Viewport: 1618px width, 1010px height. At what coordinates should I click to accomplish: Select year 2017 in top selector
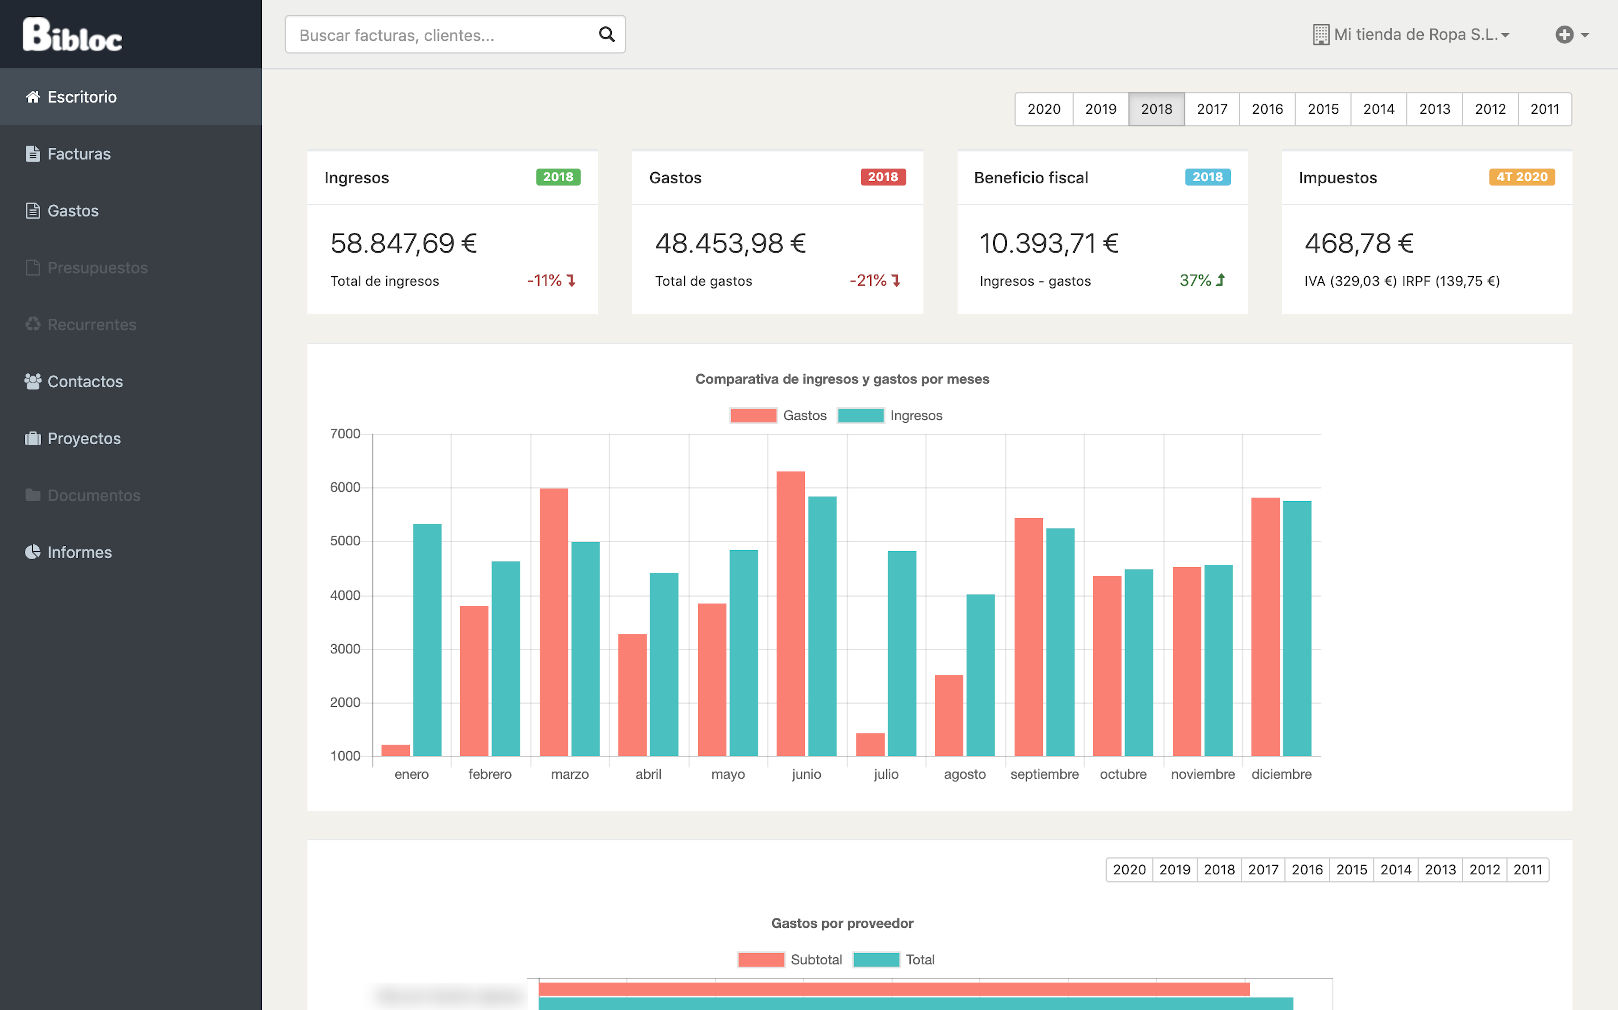coord(1212,109)
